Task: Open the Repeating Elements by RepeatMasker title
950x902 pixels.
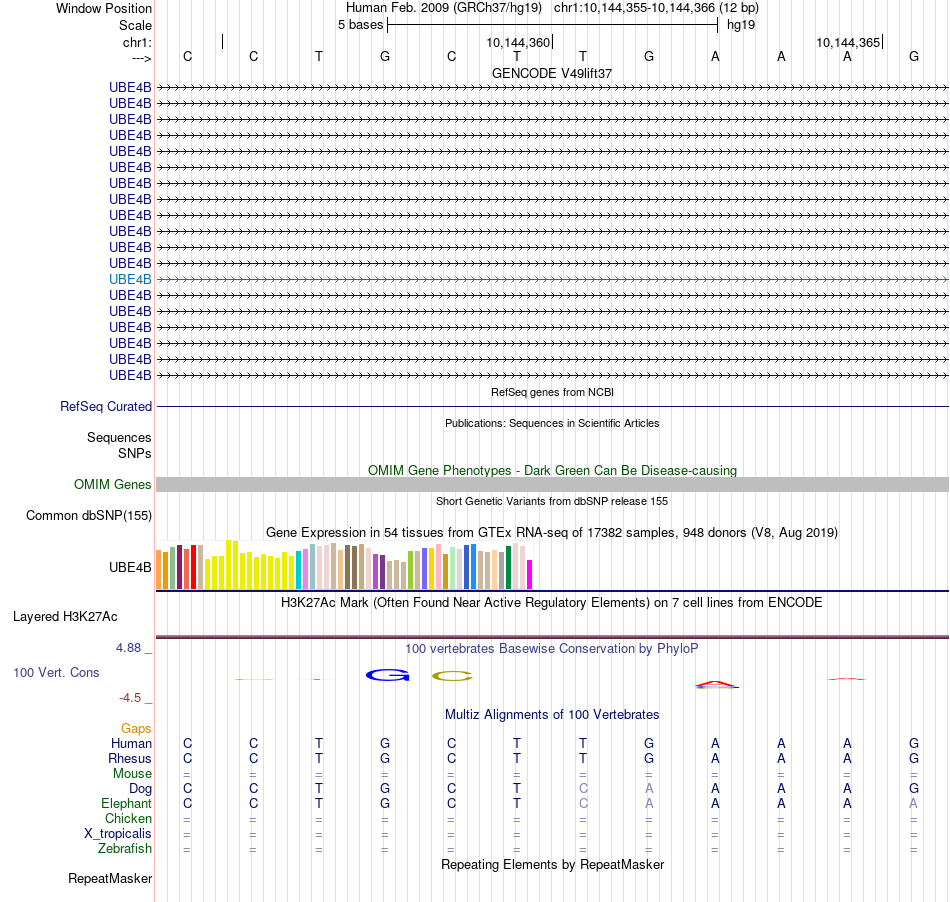Action: (552, 864)
